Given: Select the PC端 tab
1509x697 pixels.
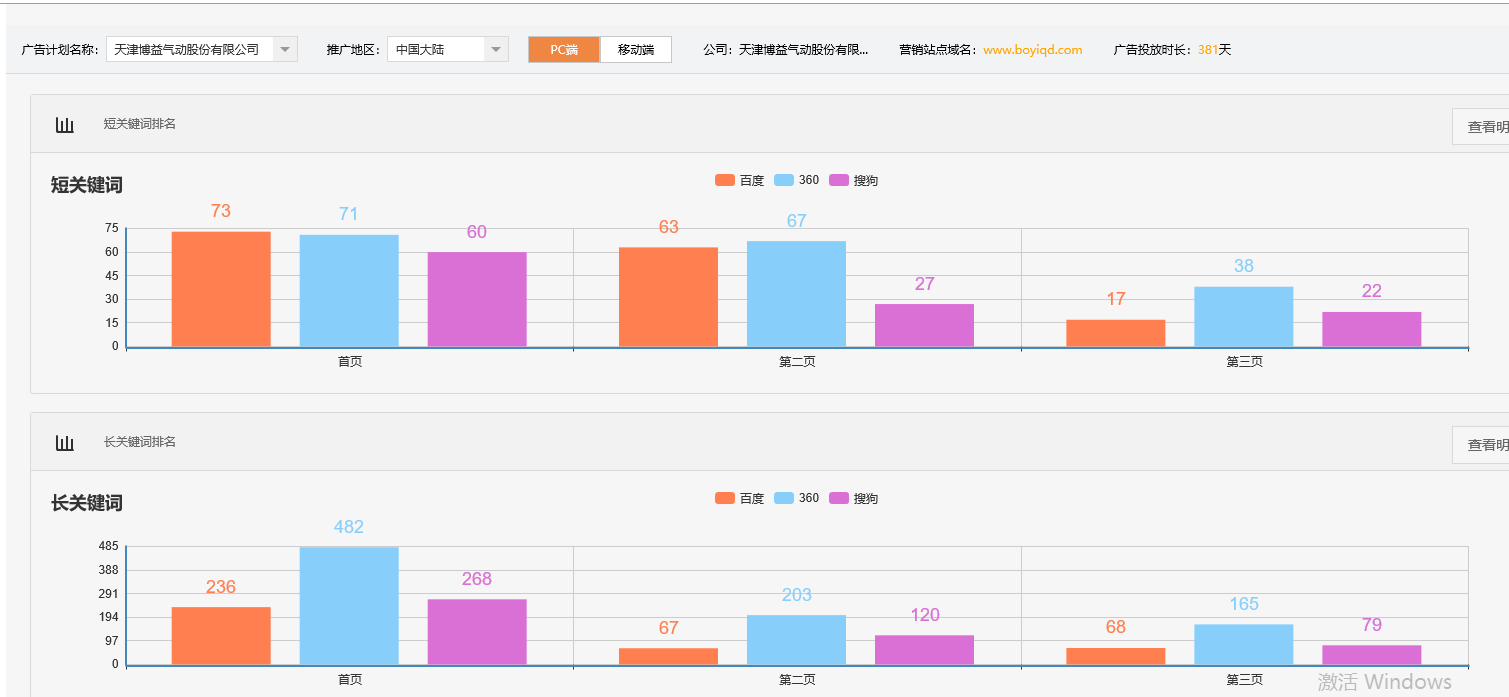Looking at the screenshot, I should [563, 49].
